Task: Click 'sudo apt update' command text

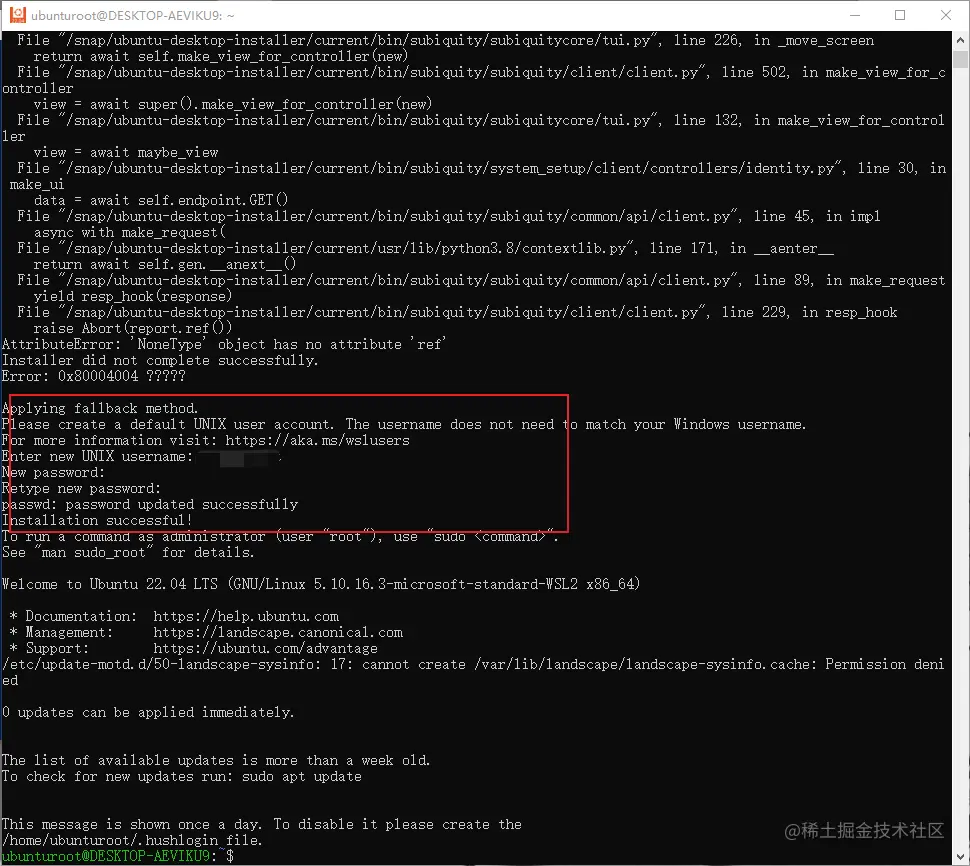Action: 301,777
